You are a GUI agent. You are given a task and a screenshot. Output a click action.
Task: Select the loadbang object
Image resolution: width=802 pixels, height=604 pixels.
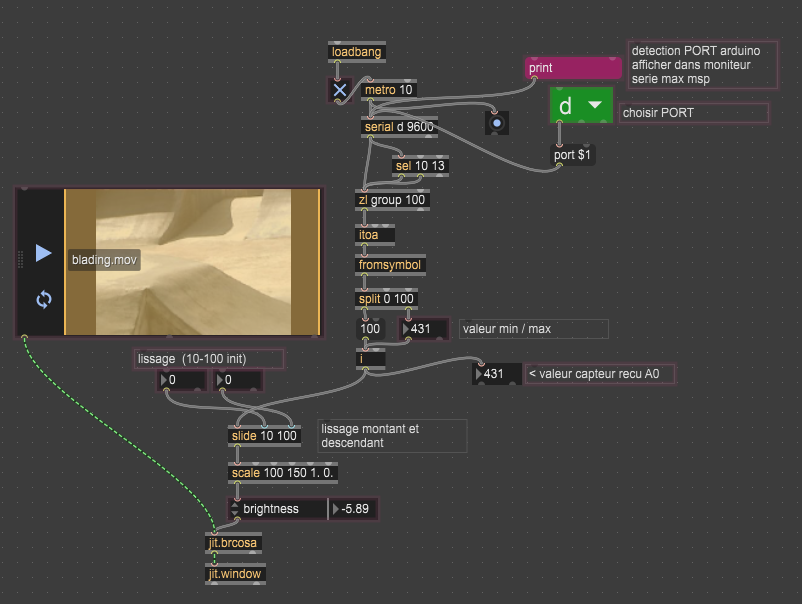356,52
